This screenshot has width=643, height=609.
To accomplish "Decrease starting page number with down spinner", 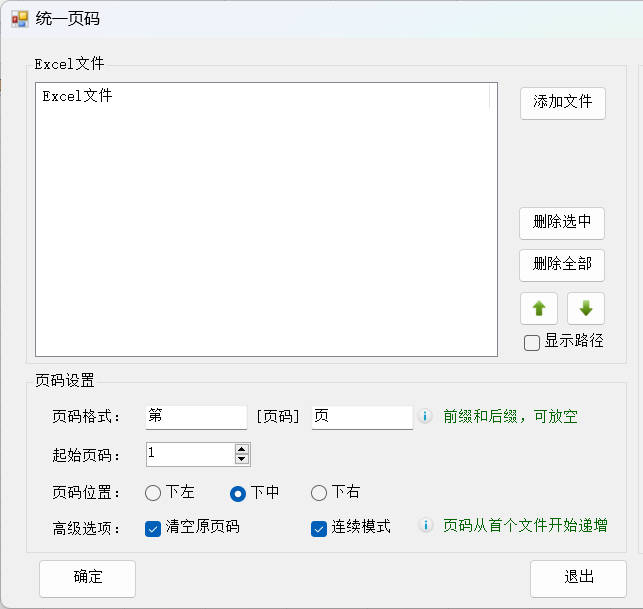I will tap(241, 459).
